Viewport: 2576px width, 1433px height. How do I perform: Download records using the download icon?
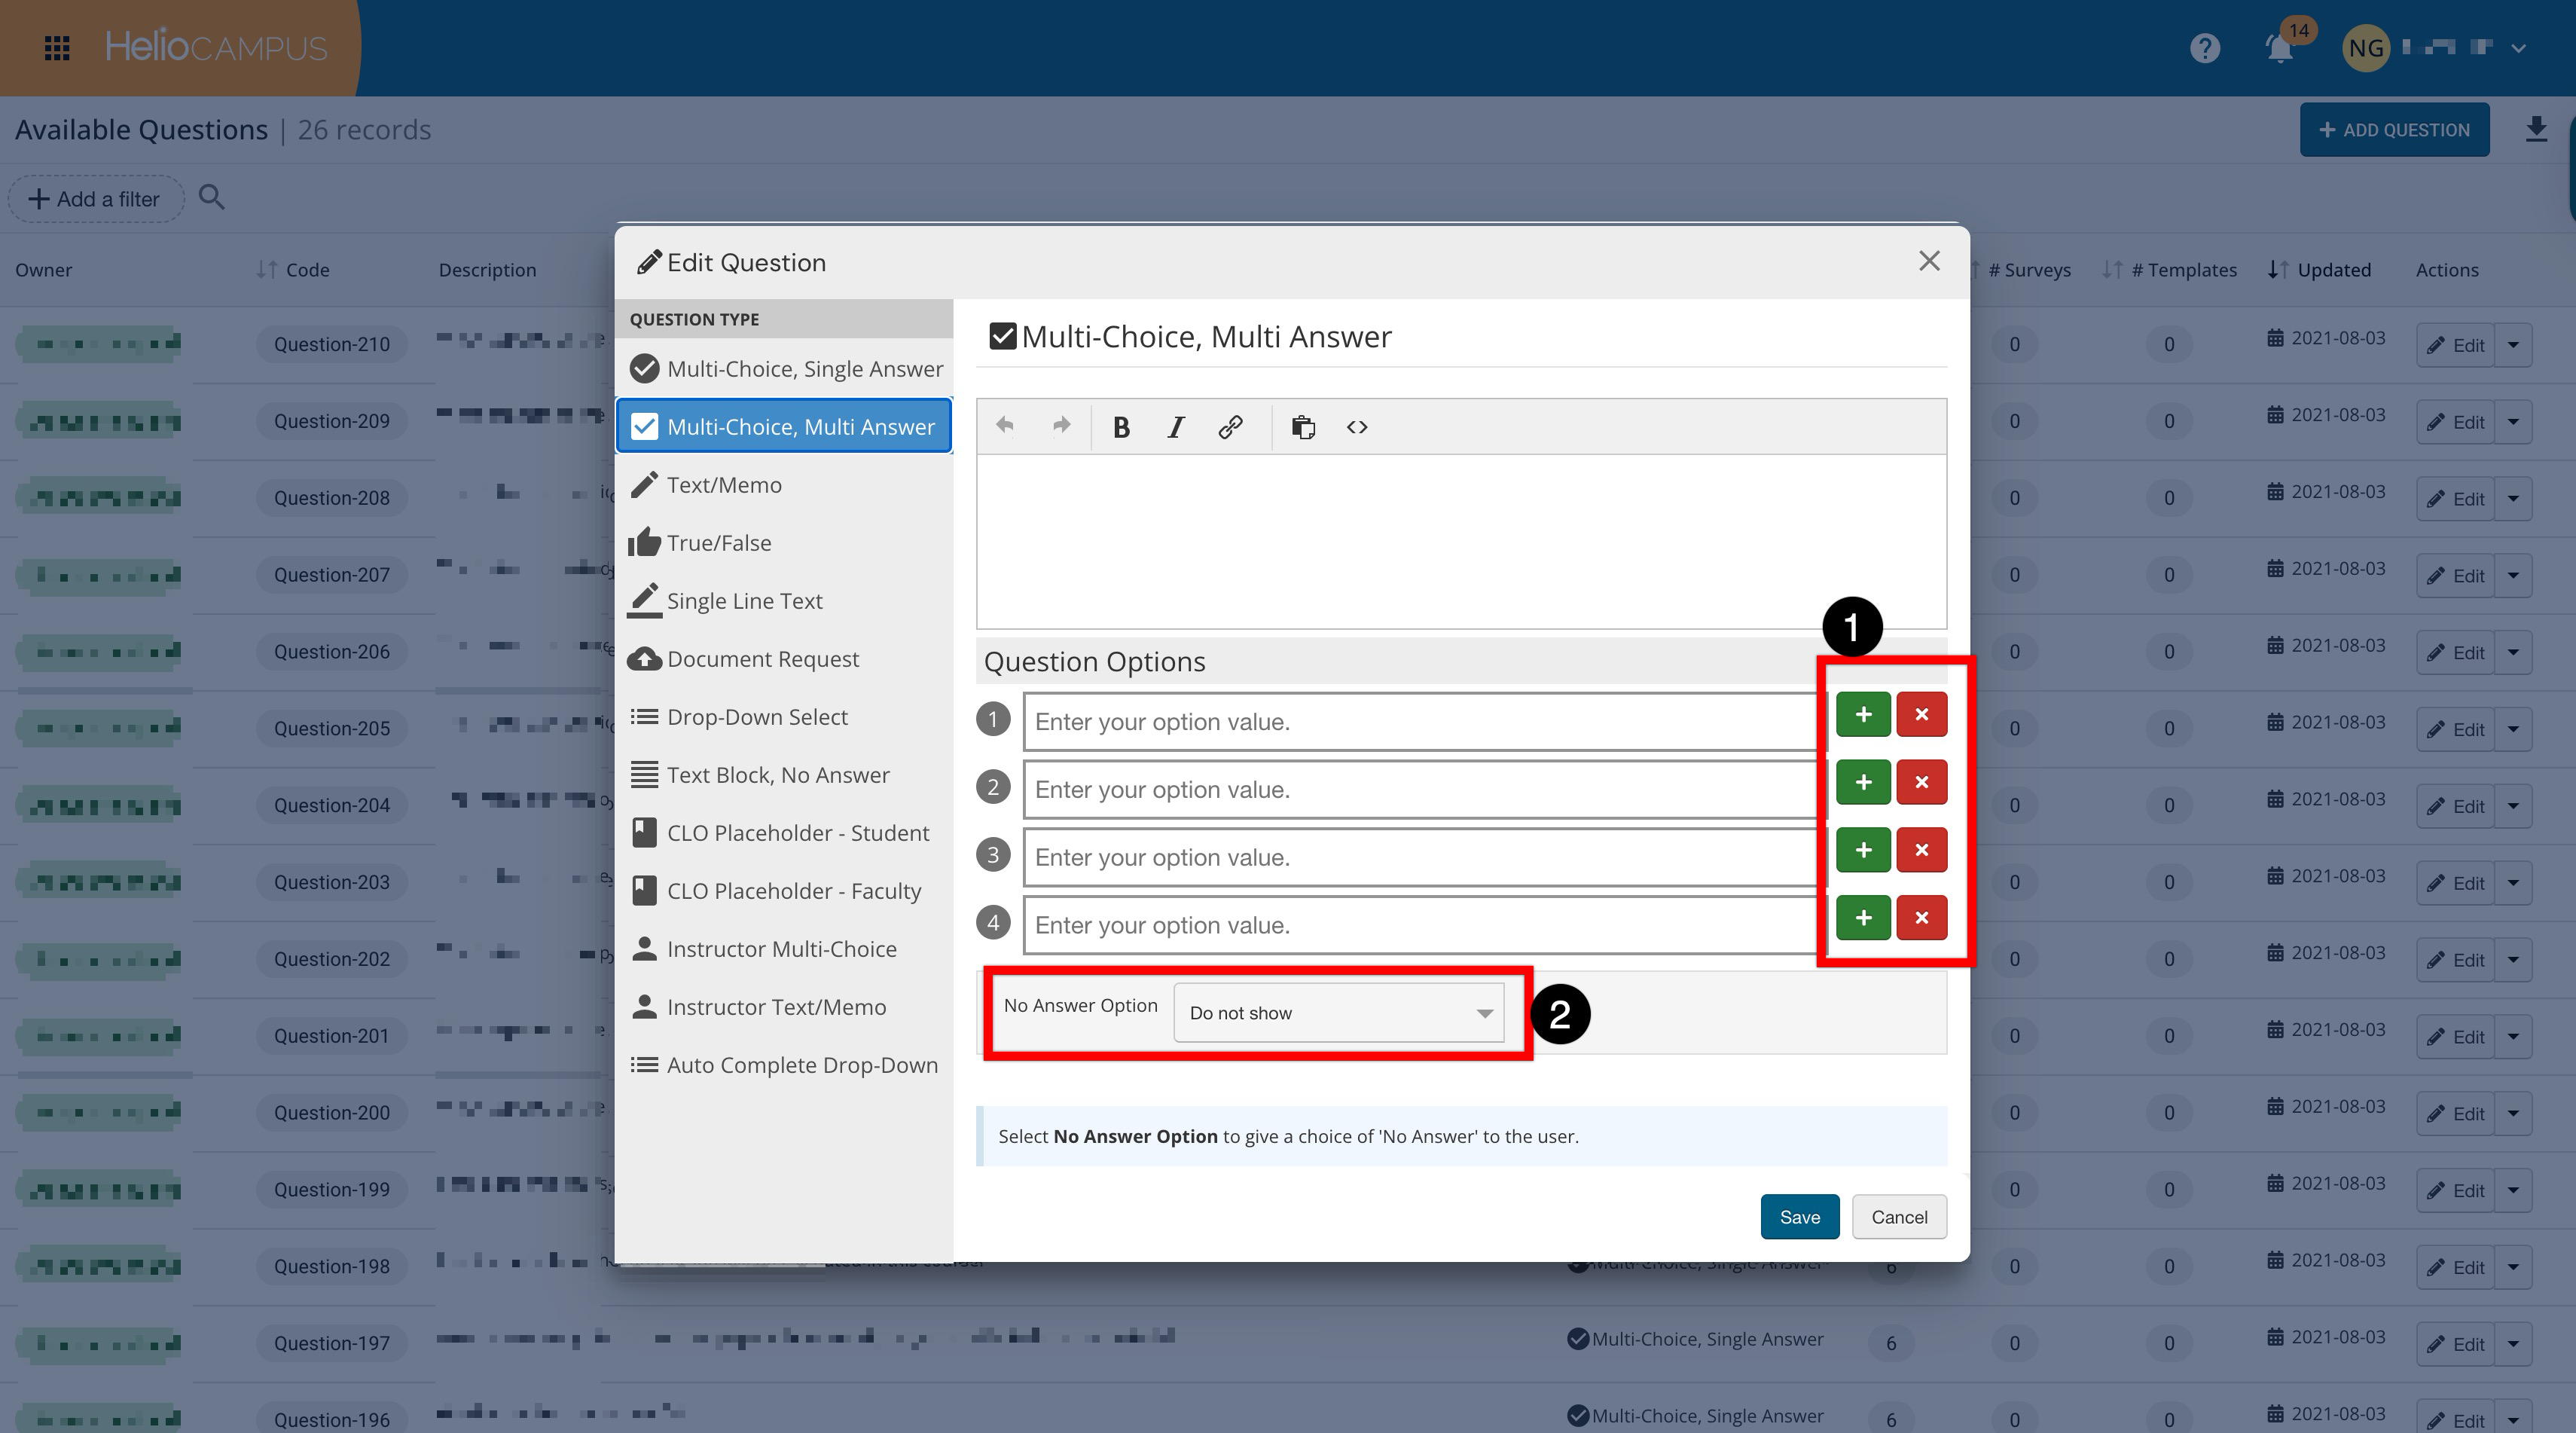tap(2535, 129)
